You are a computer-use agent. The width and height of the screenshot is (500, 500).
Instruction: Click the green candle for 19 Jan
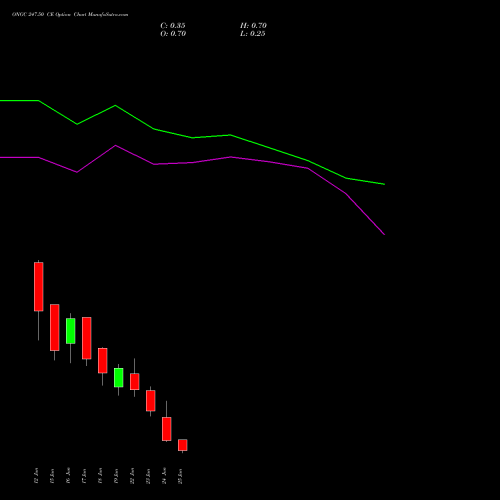(119, 378)
